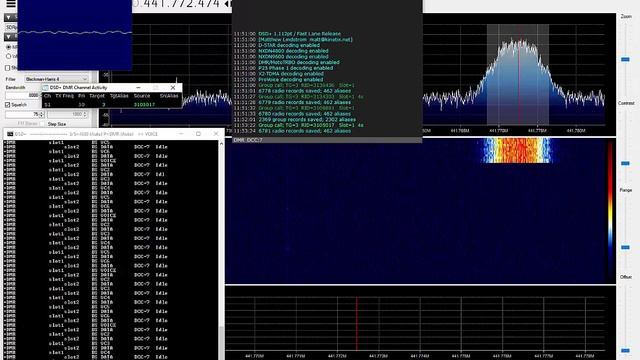Click the Ch column header in Channel Activity
The height and width of the screenshot is (360, 640).
(x=47, y=96)
